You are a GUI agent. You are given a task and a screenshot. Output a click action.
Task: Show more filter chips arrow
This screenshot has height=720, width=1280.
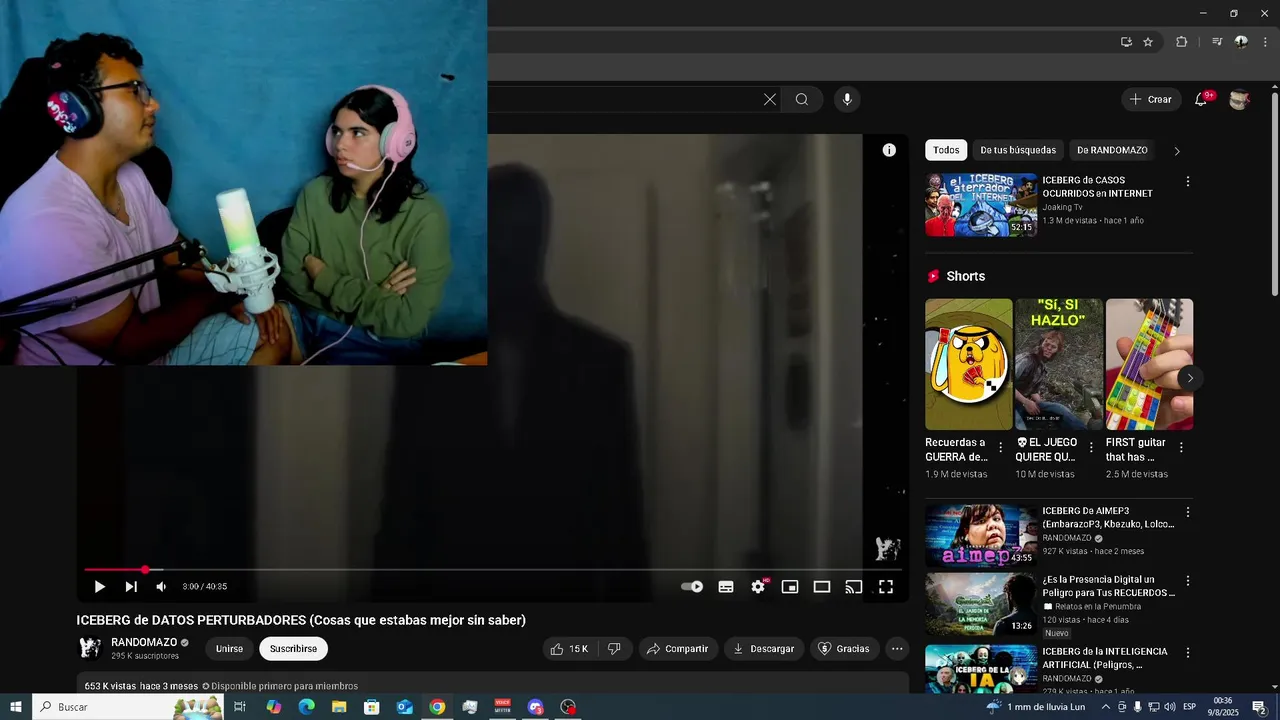point(1177,151)
